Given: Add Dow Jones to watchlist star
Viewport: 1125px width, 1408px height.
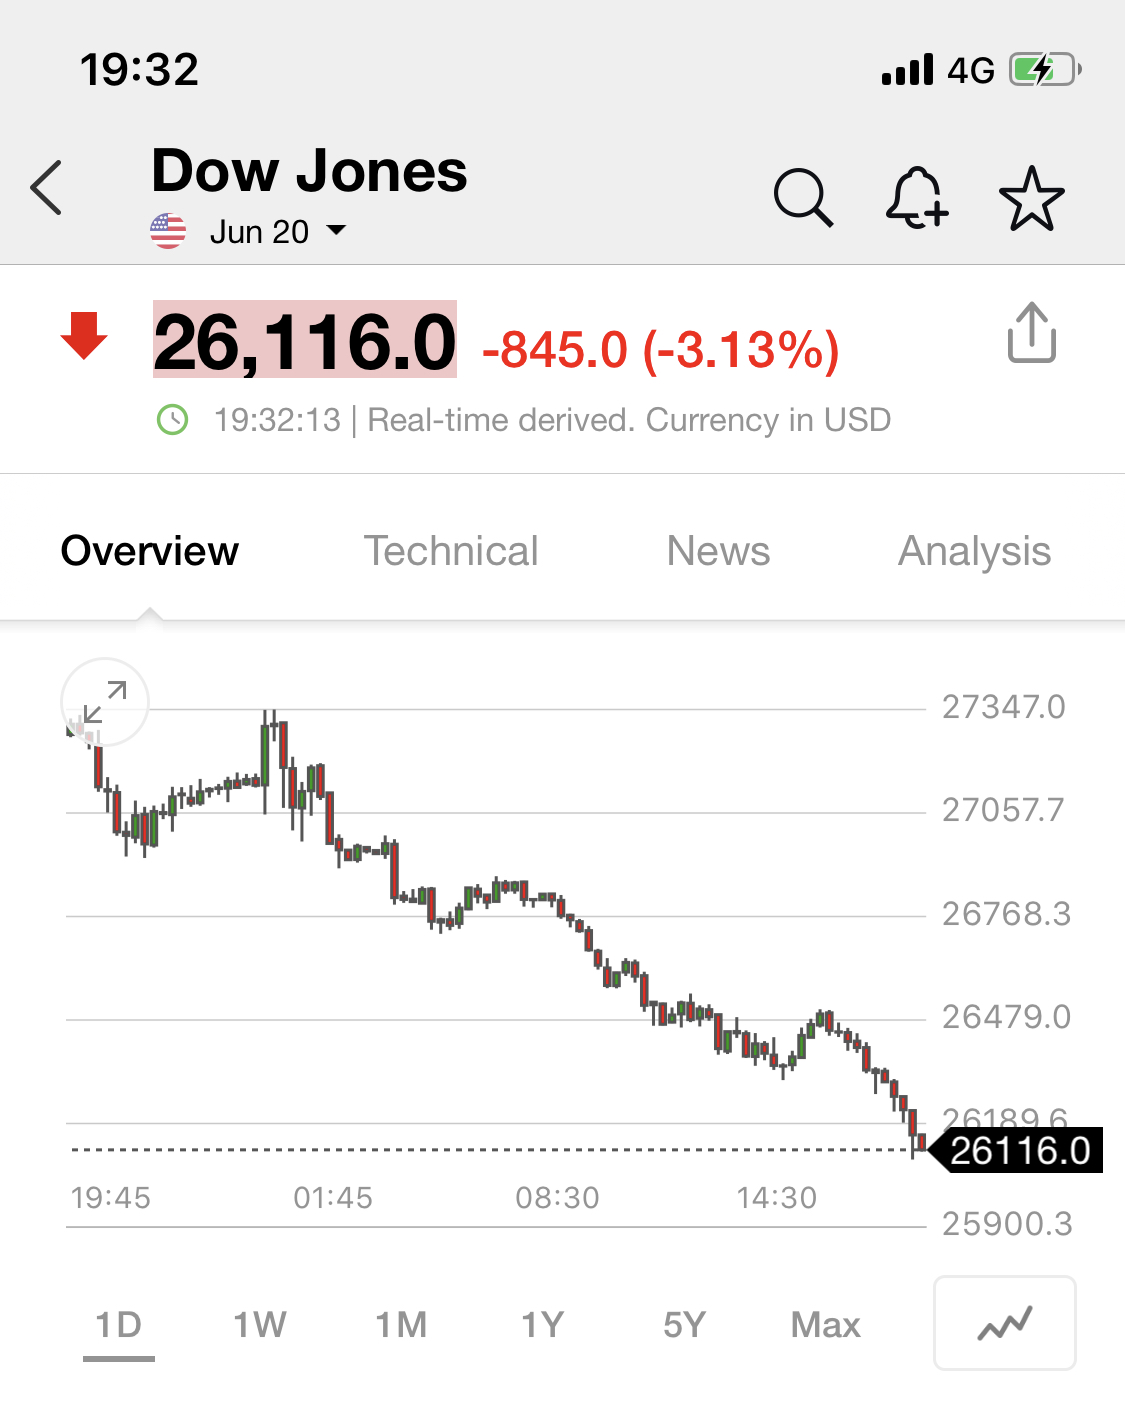Looking at the screenshot, I should (1031, 198).
